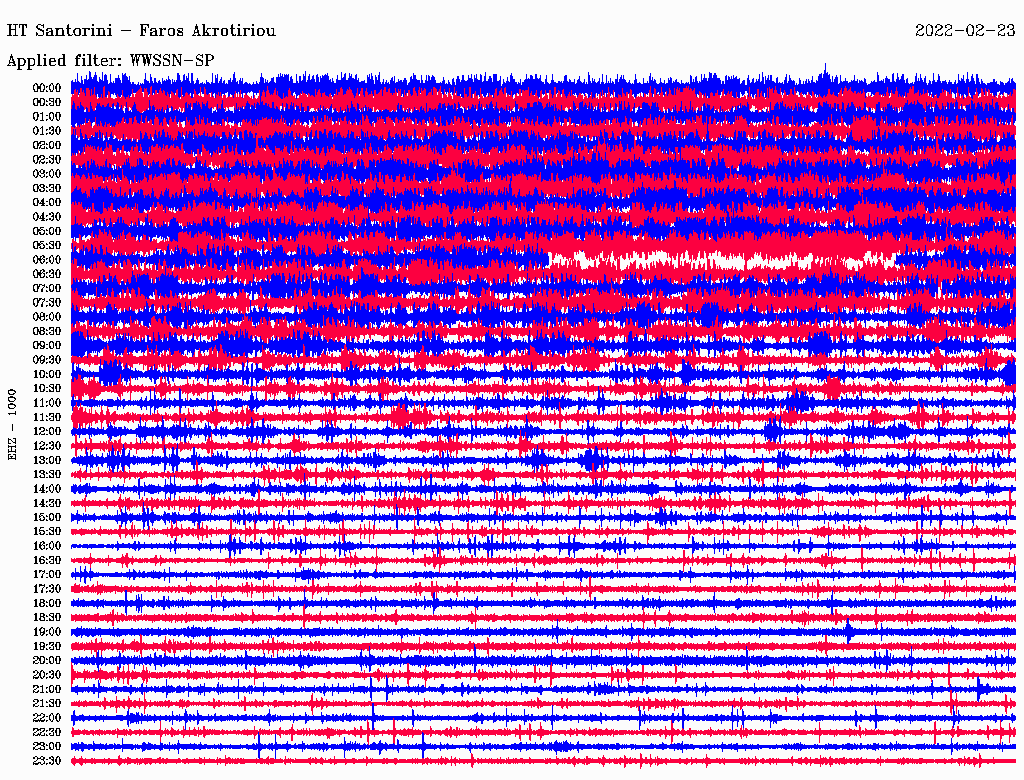Select the 12:00 time label
Screen dimensions: 1024x780
(47, 431)
